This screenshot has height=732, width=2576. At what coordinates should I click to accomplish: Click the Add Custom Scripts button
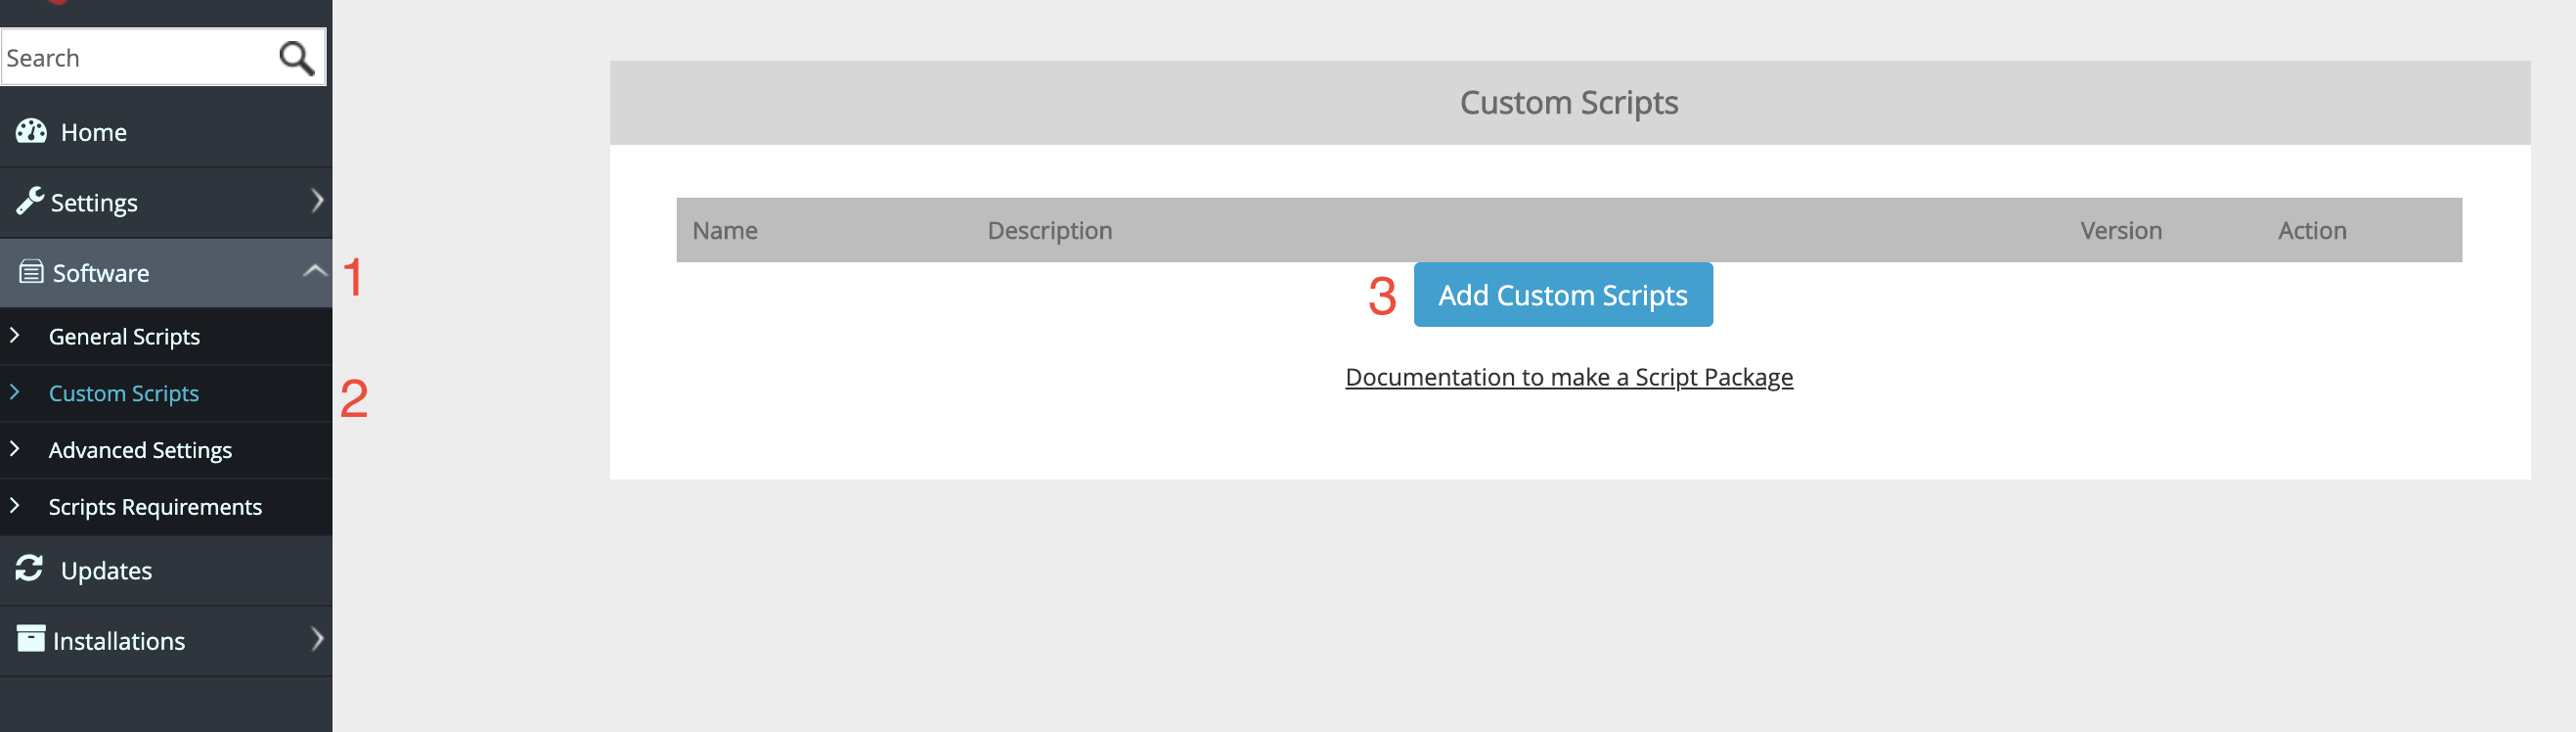[x=1563, y=295]
